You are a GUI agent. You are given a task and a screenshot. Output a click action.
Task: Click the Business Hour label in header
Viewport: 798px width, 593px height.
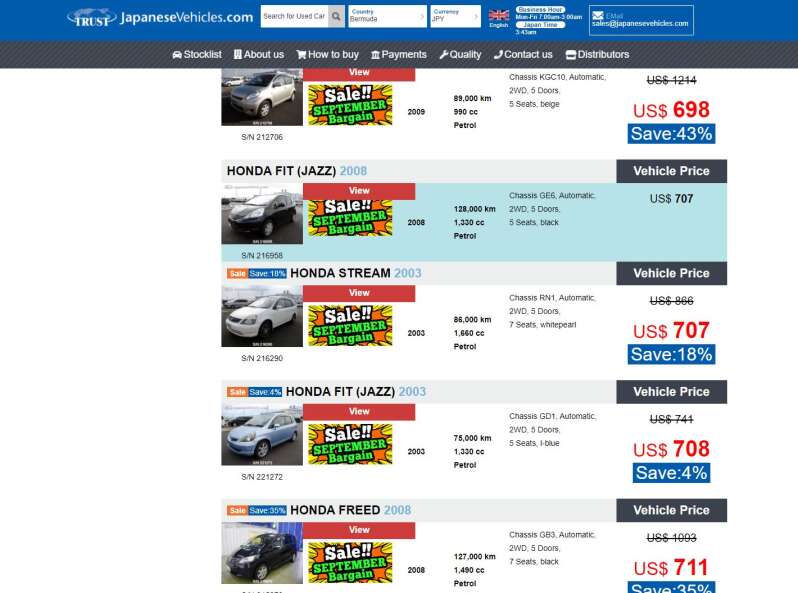coord(540,10)
